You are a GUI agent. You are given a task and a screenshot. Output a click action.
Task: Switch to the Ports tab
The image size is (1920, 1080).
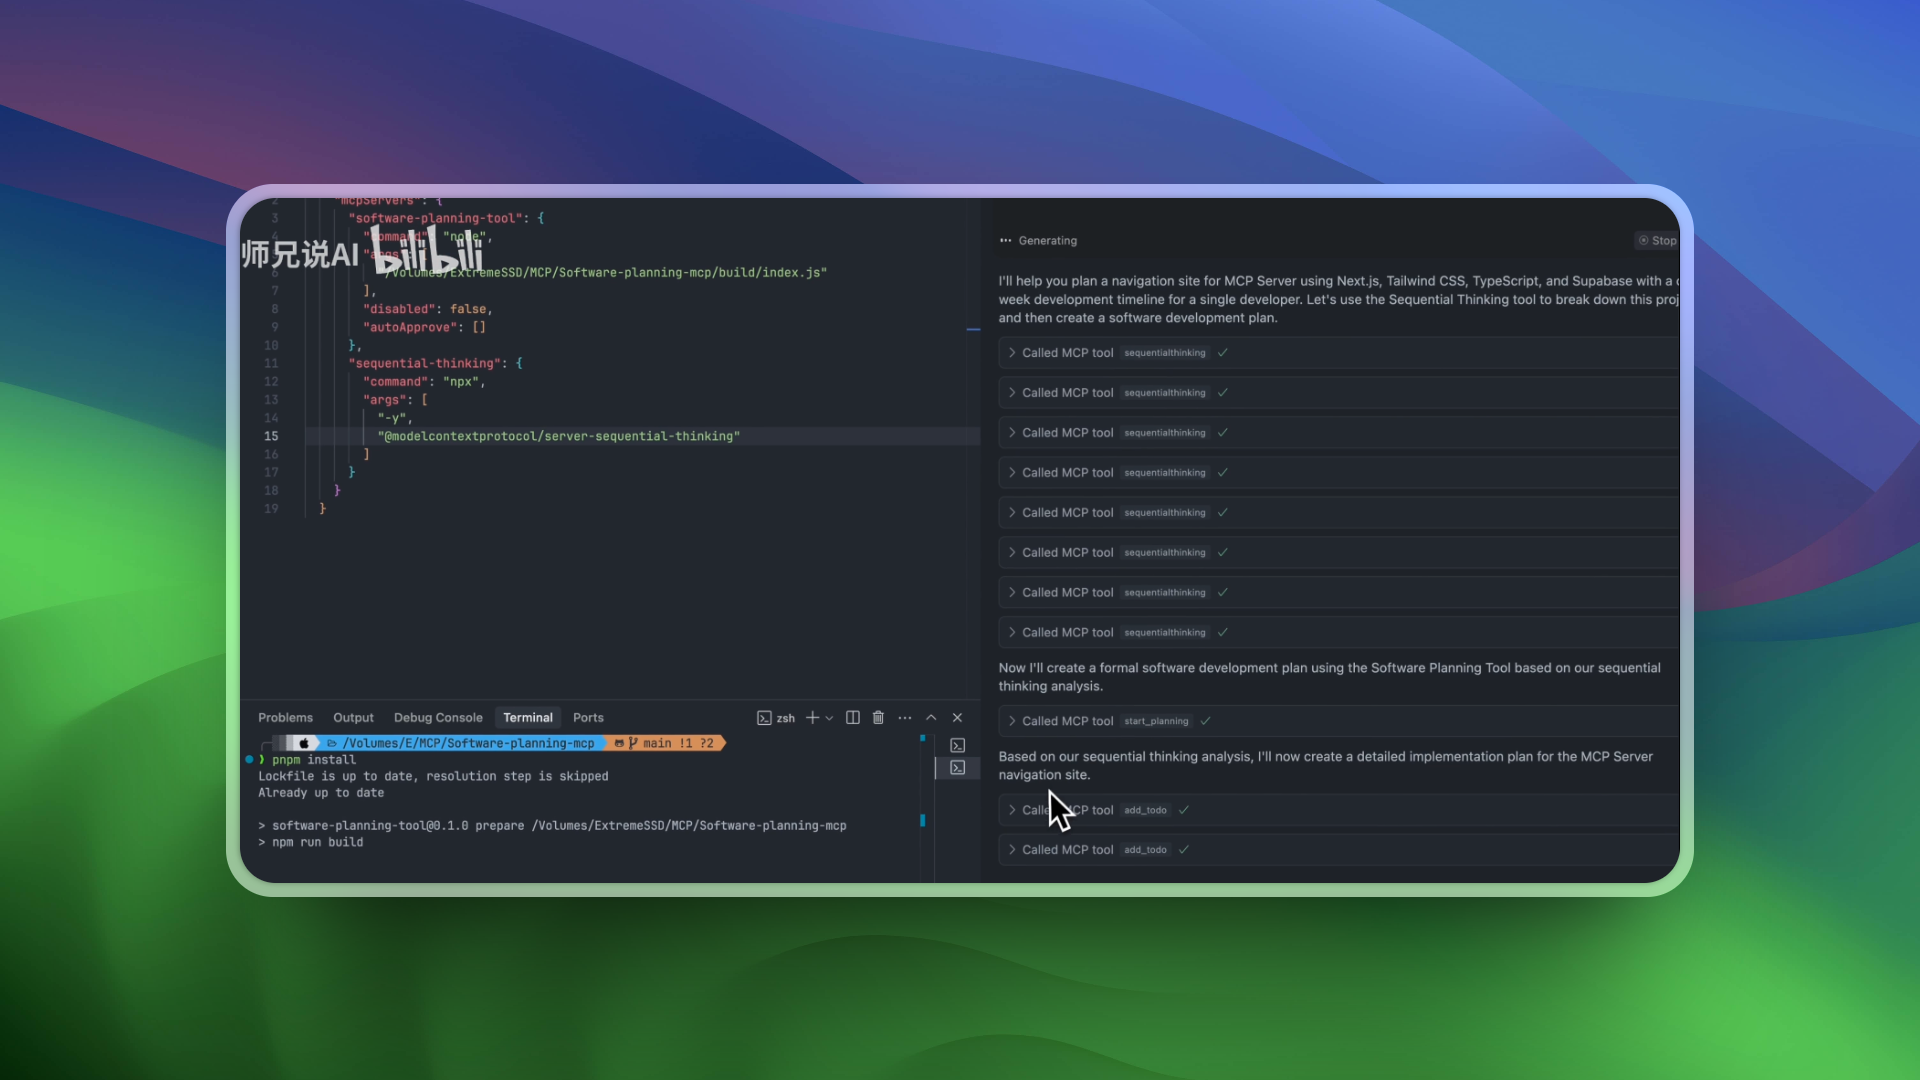tap(588, 718)
